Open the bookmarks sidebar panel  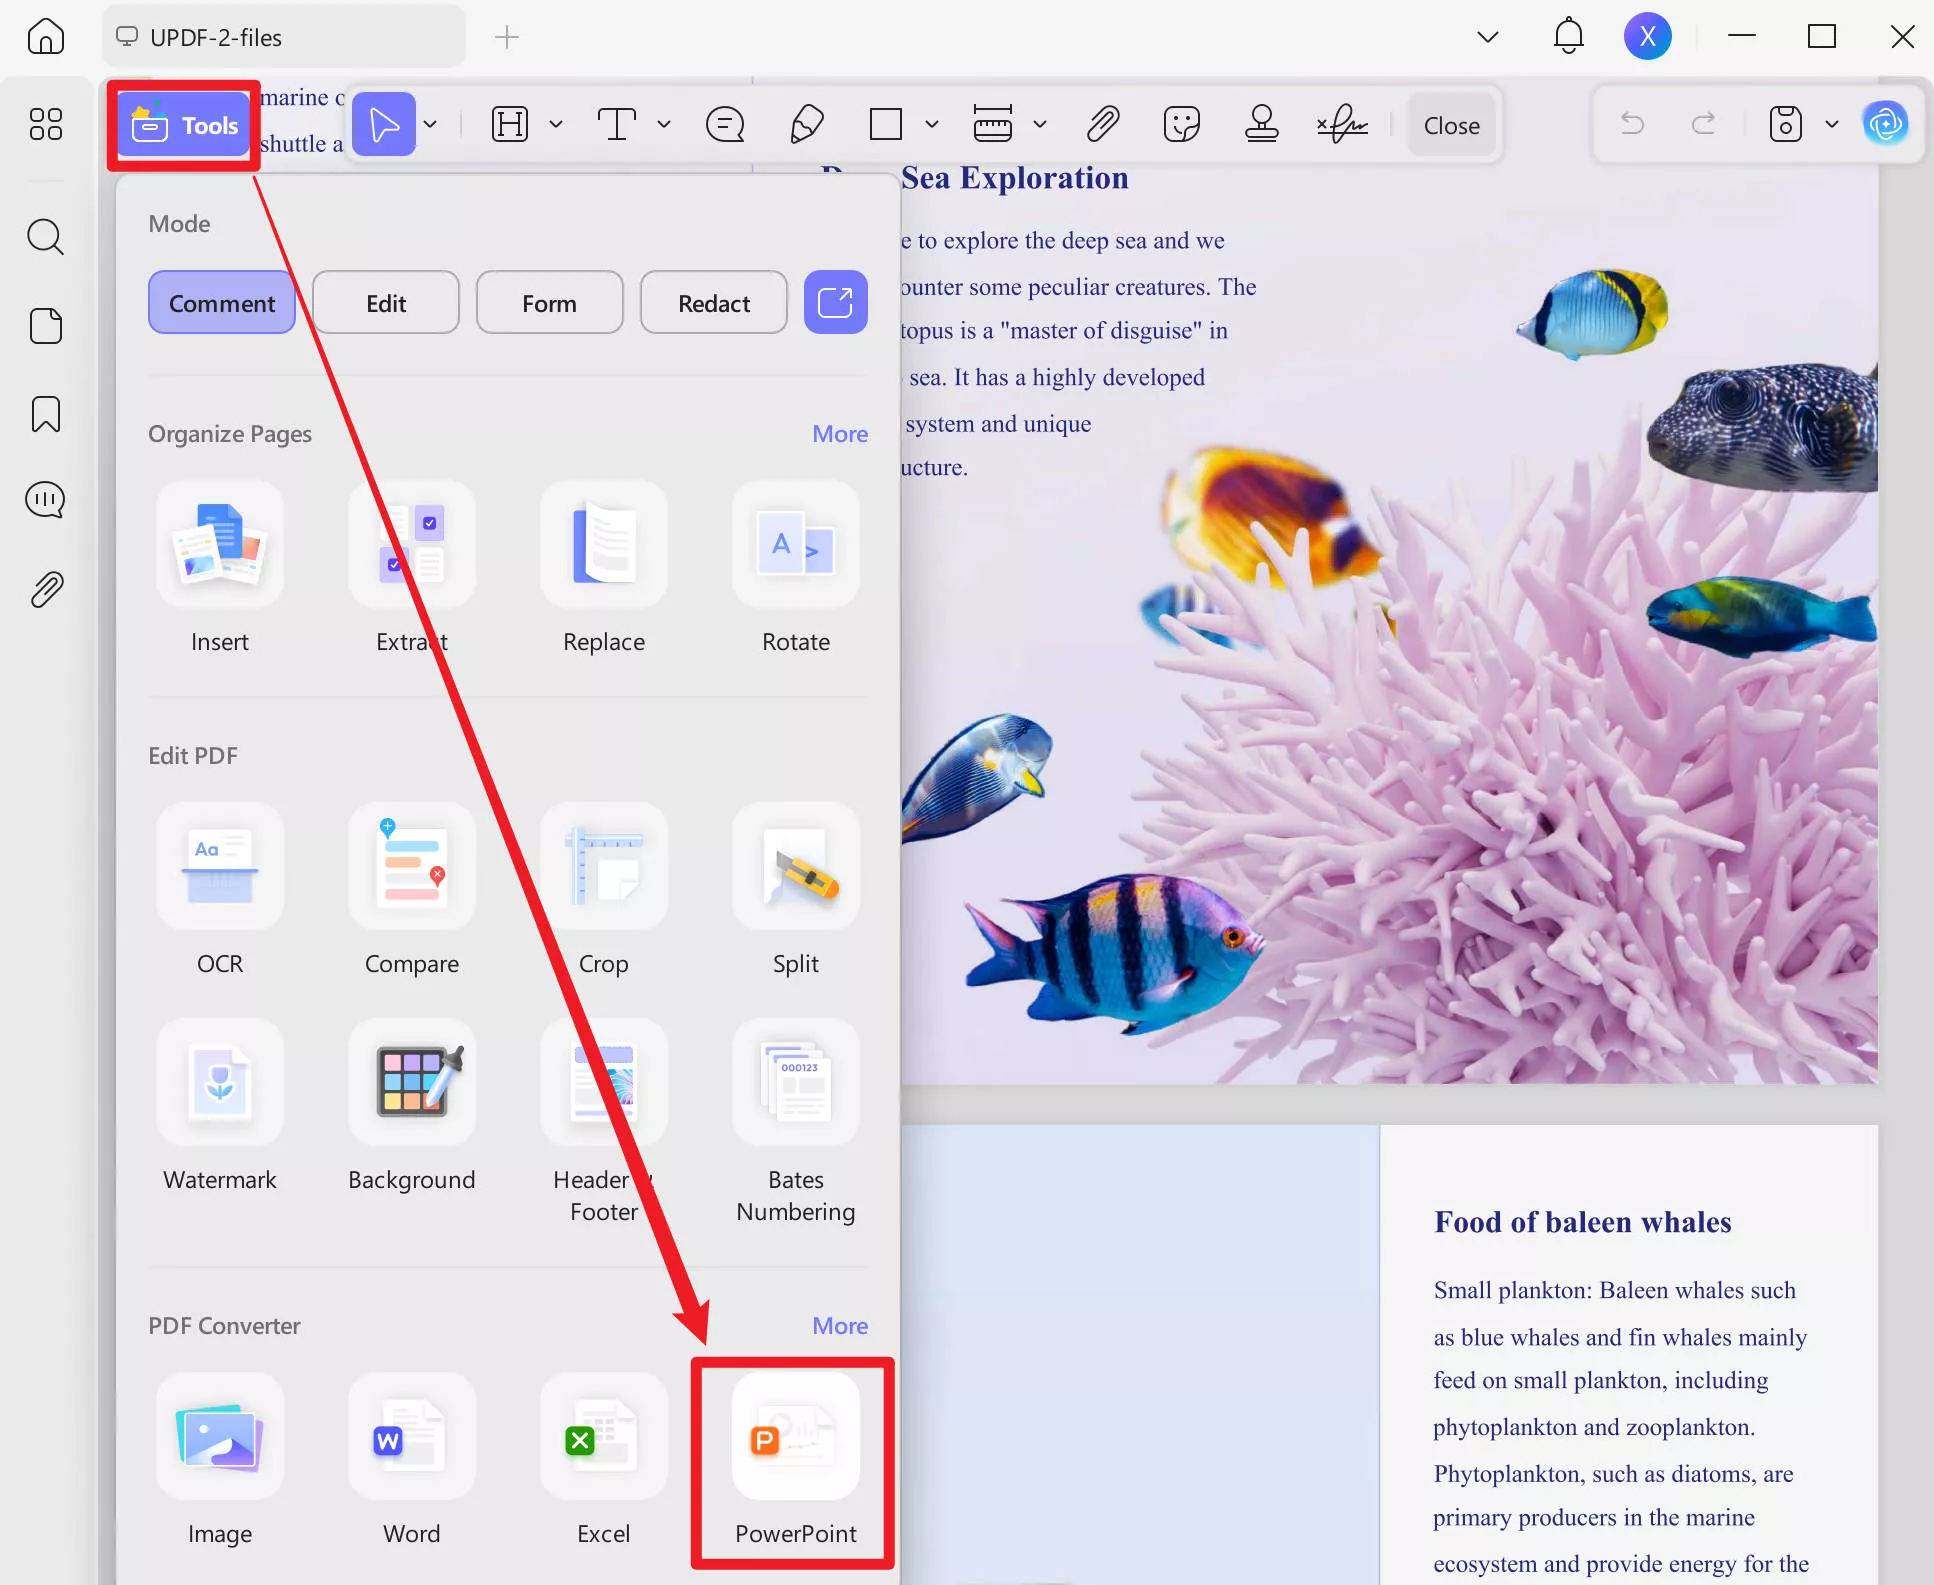click(46, 413)
